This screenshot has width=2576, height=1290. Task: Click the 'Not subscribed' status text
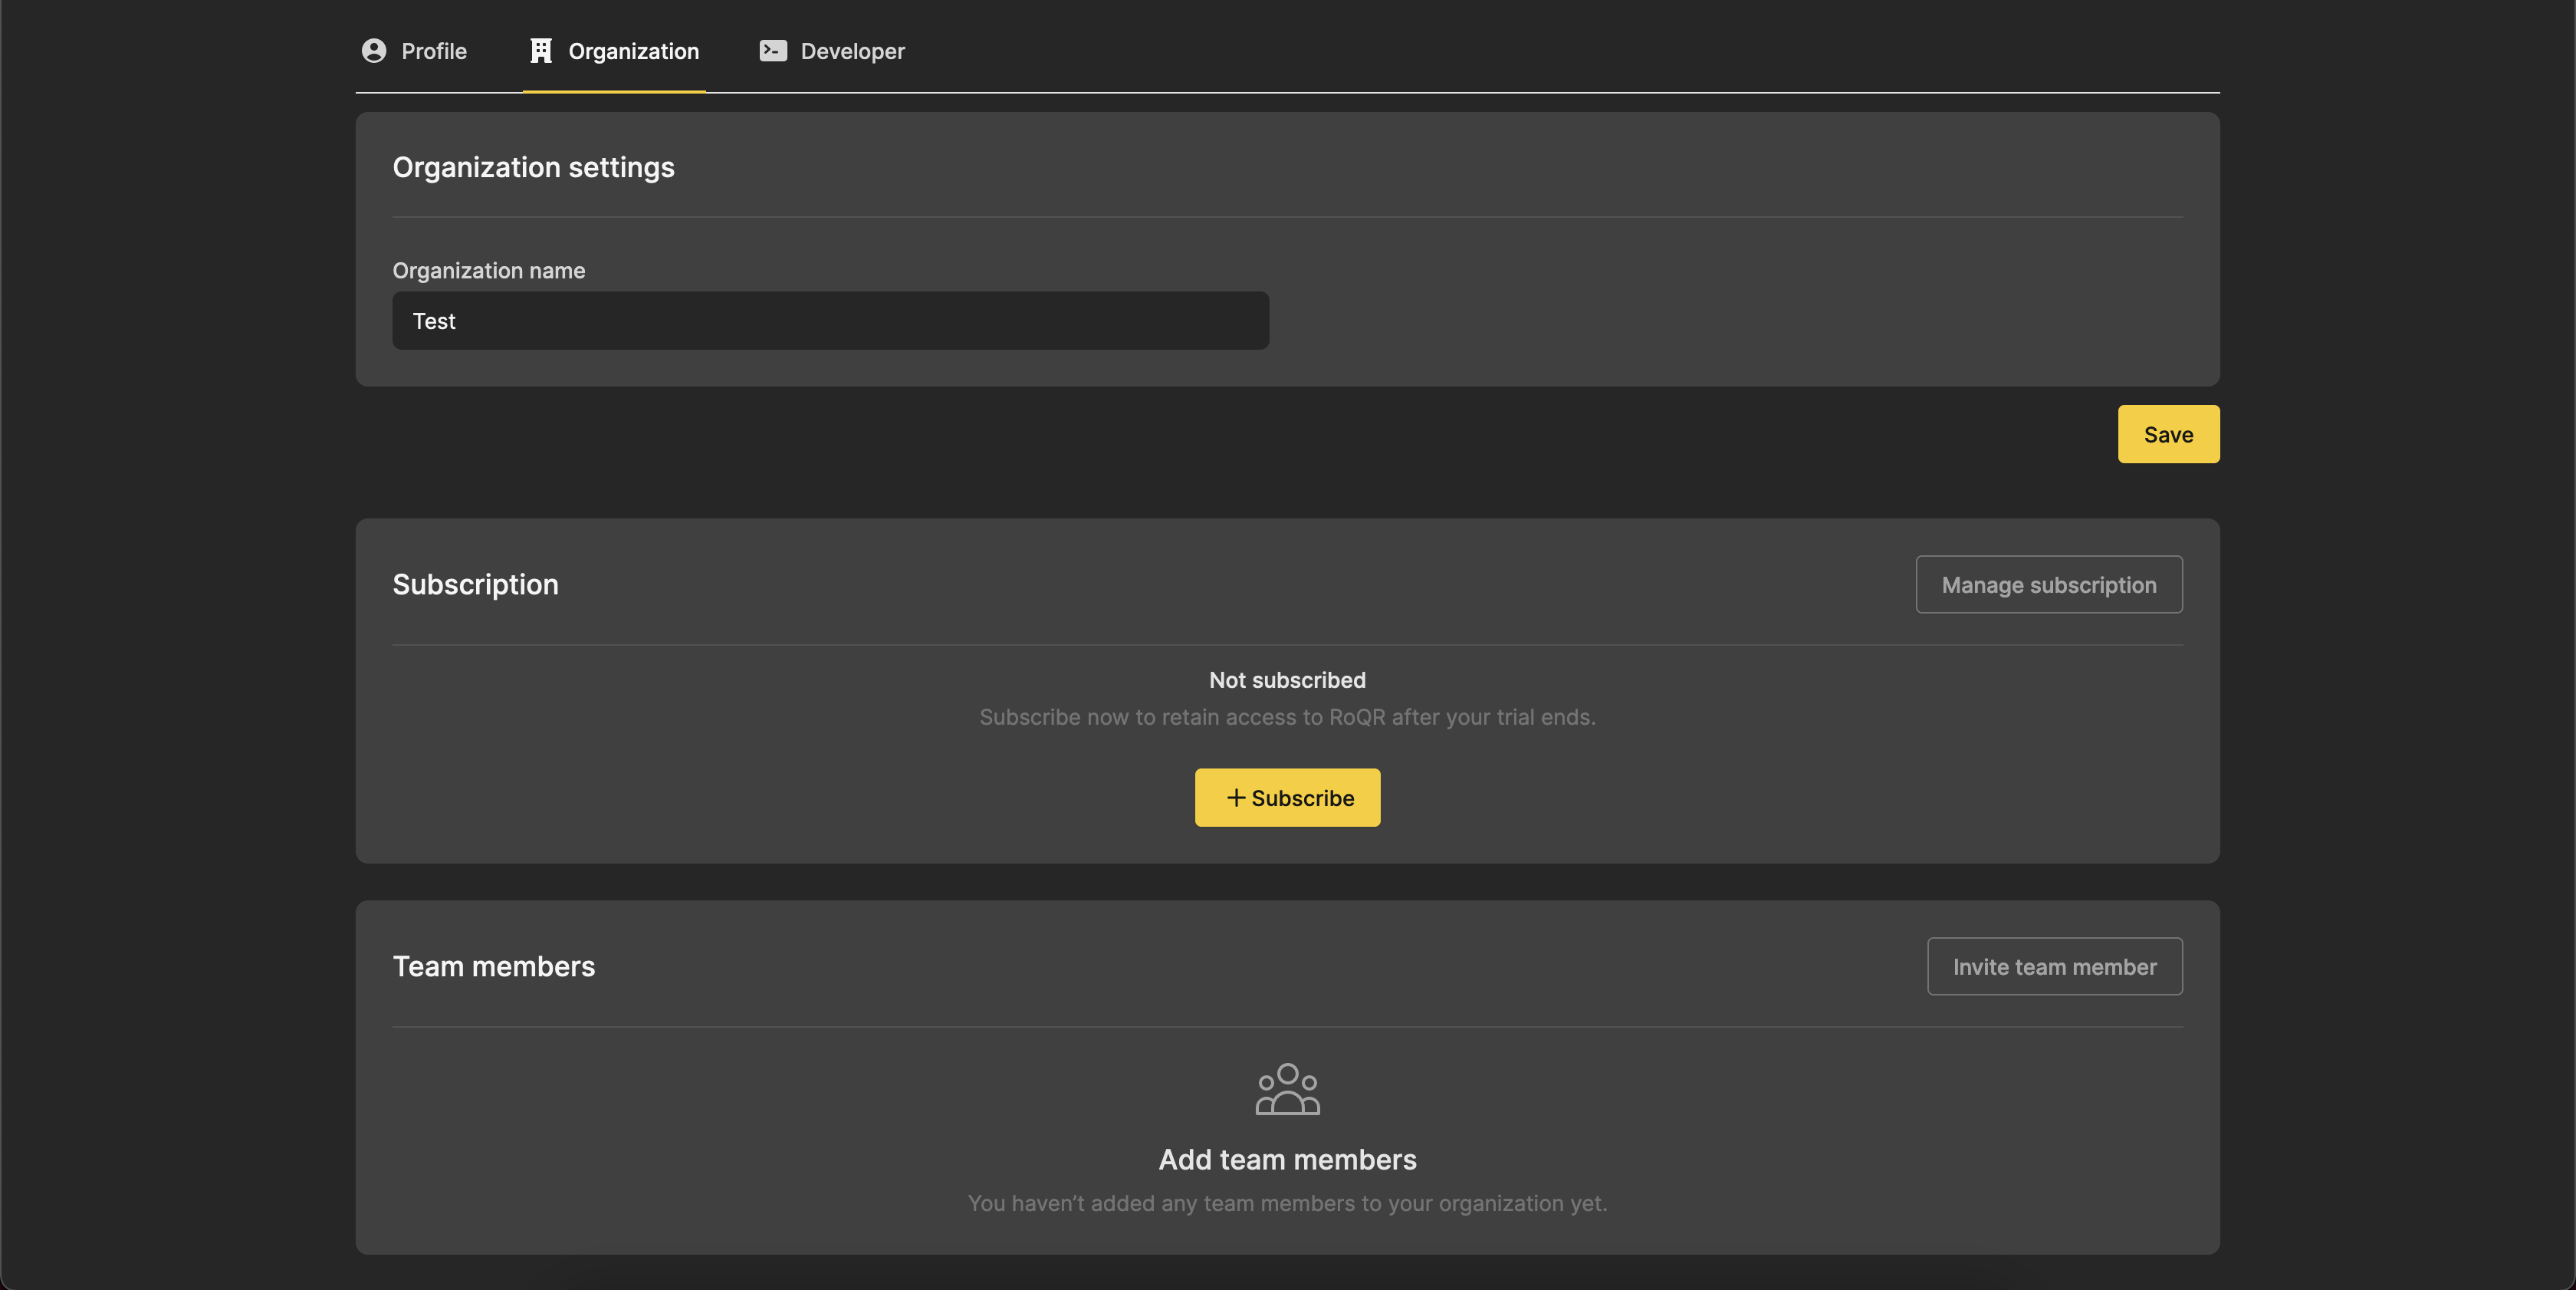(x=1287, y=680)
